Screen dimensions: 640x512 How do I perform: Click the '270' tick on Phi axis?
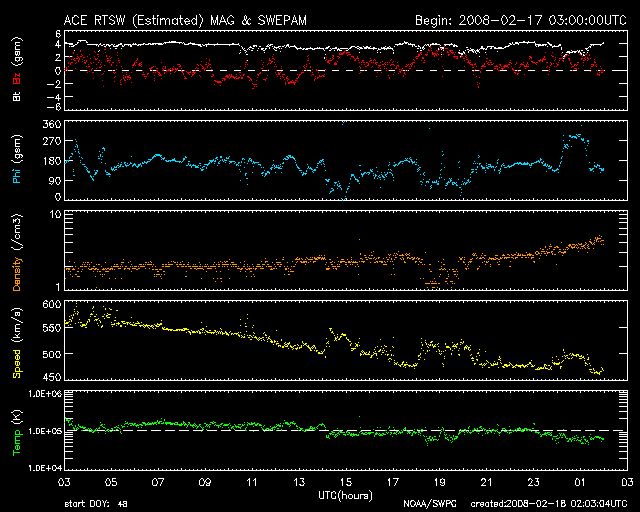click(x=51, y=141)
